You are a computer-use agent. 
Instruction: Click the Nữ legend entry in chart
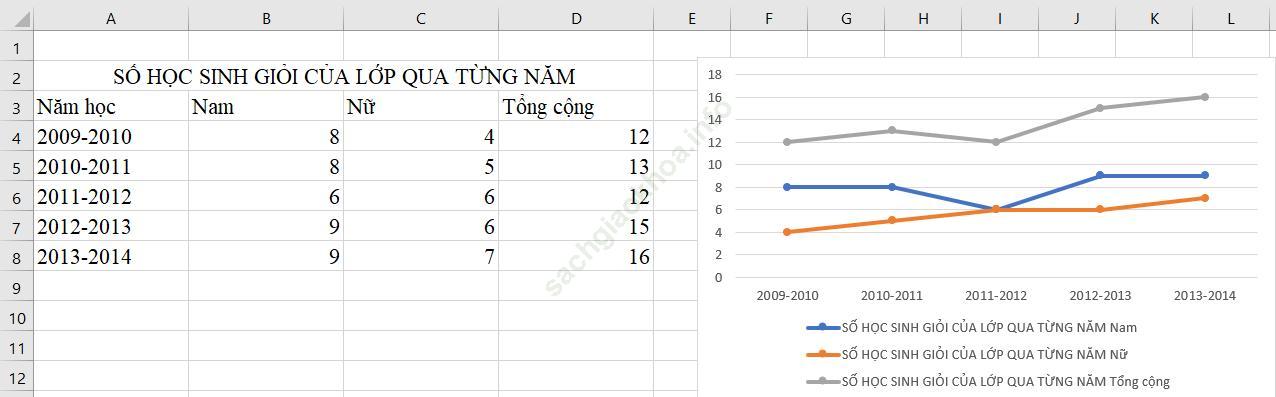[967, 354]
